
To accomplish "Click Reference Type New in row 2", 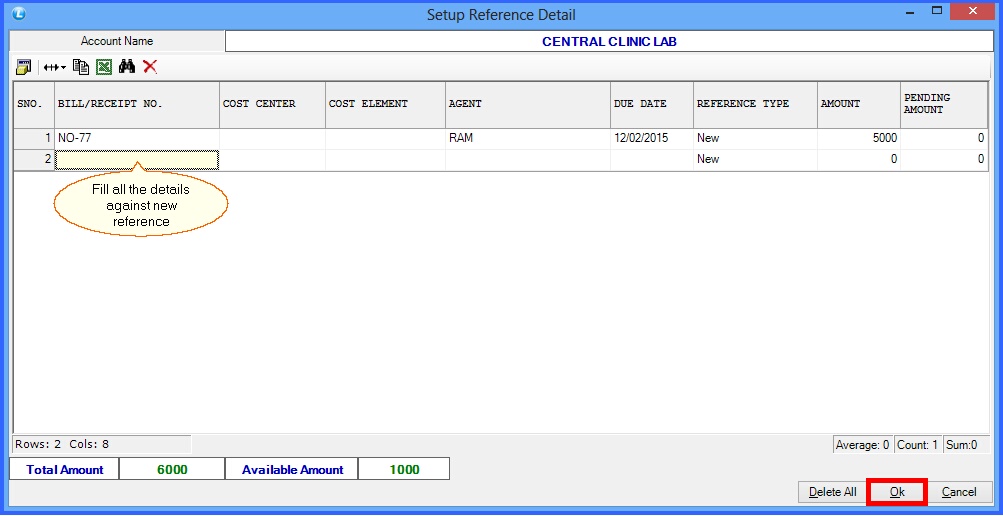I will click(x=755, y=159).
